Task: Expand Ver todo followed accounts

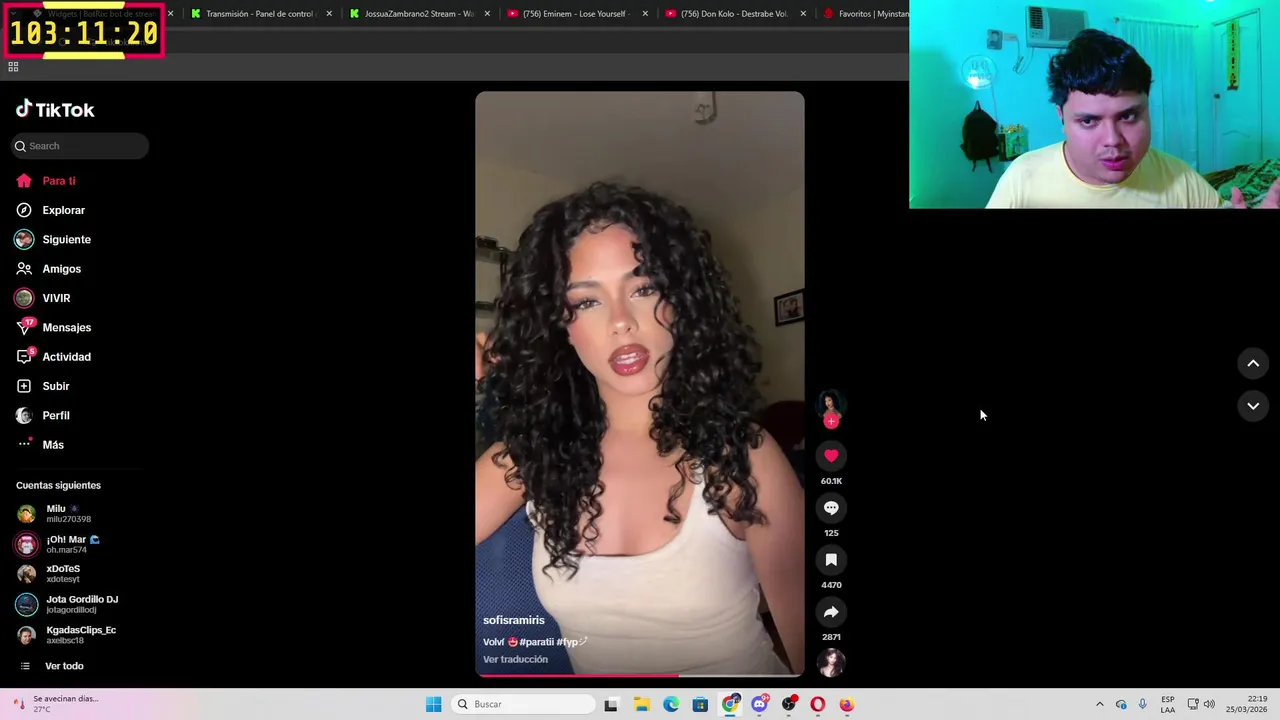Action: pyautogui.click(x=51, y=666)
